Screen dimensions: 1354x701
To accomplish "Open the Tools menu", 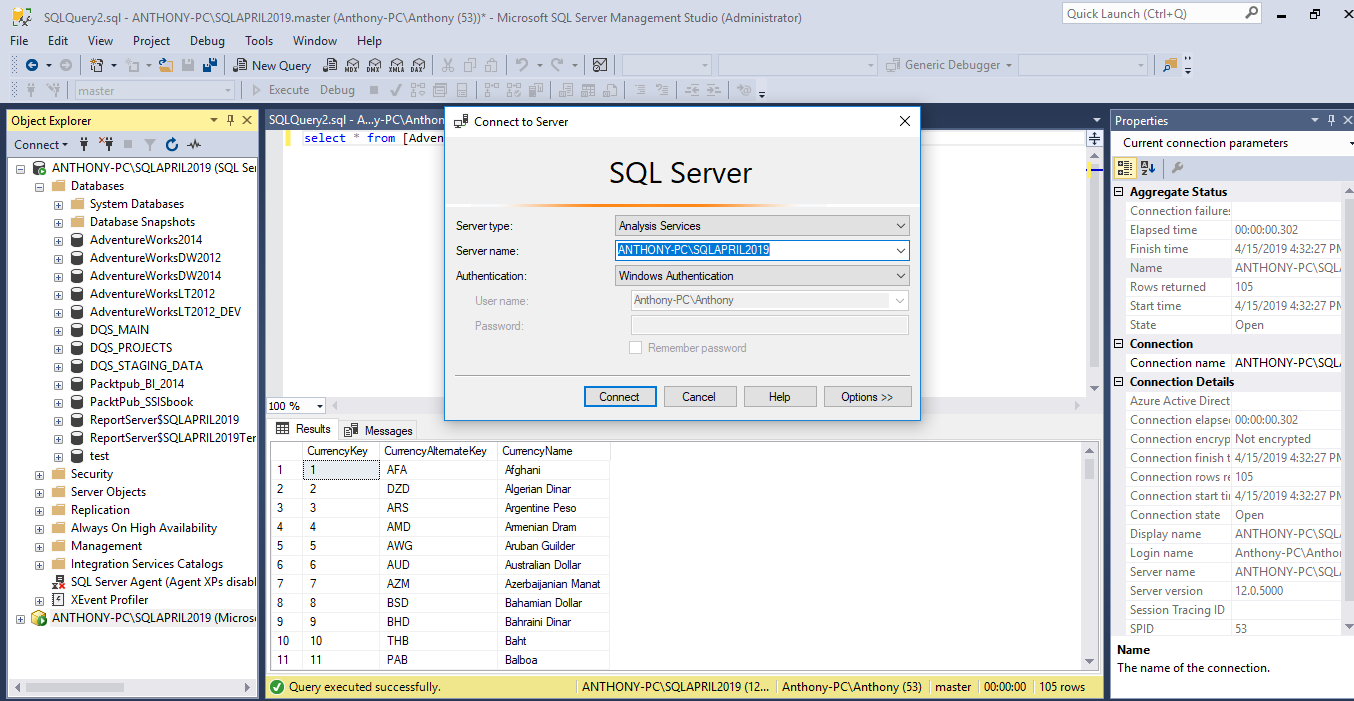I will coord(259,41).
